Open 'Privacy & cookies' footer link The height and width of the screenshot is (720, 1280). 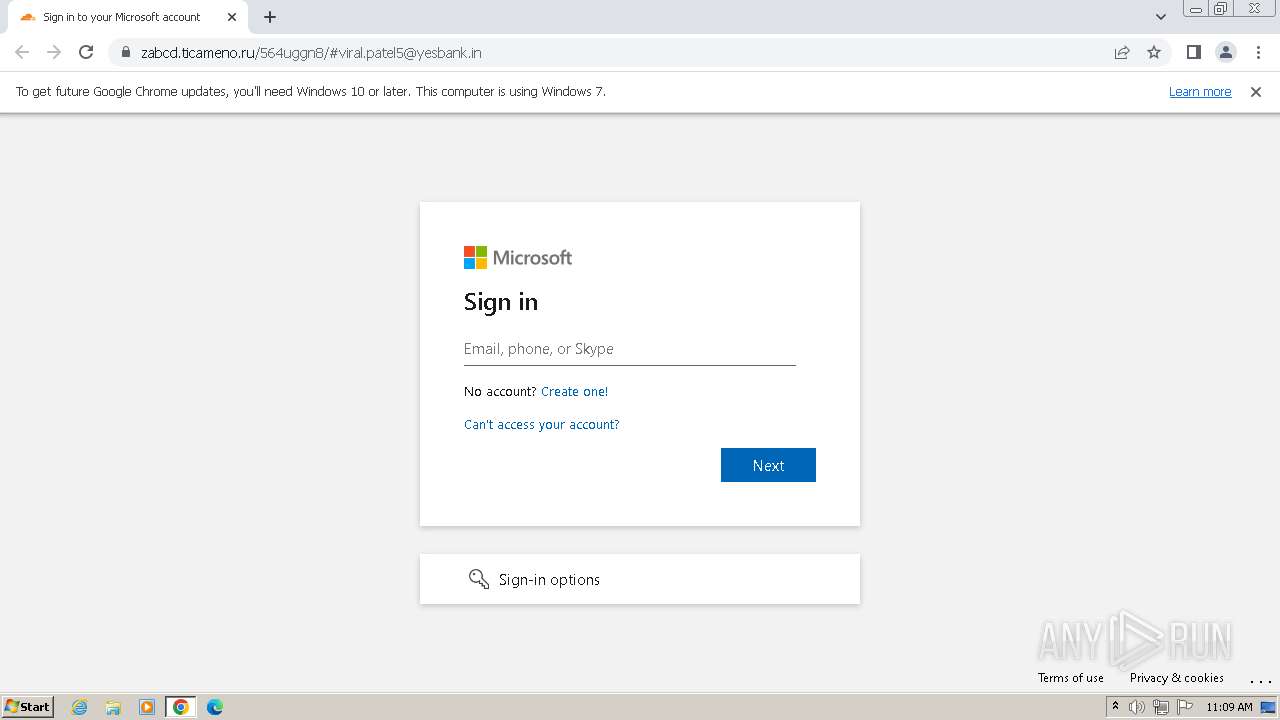[1177, 677]
